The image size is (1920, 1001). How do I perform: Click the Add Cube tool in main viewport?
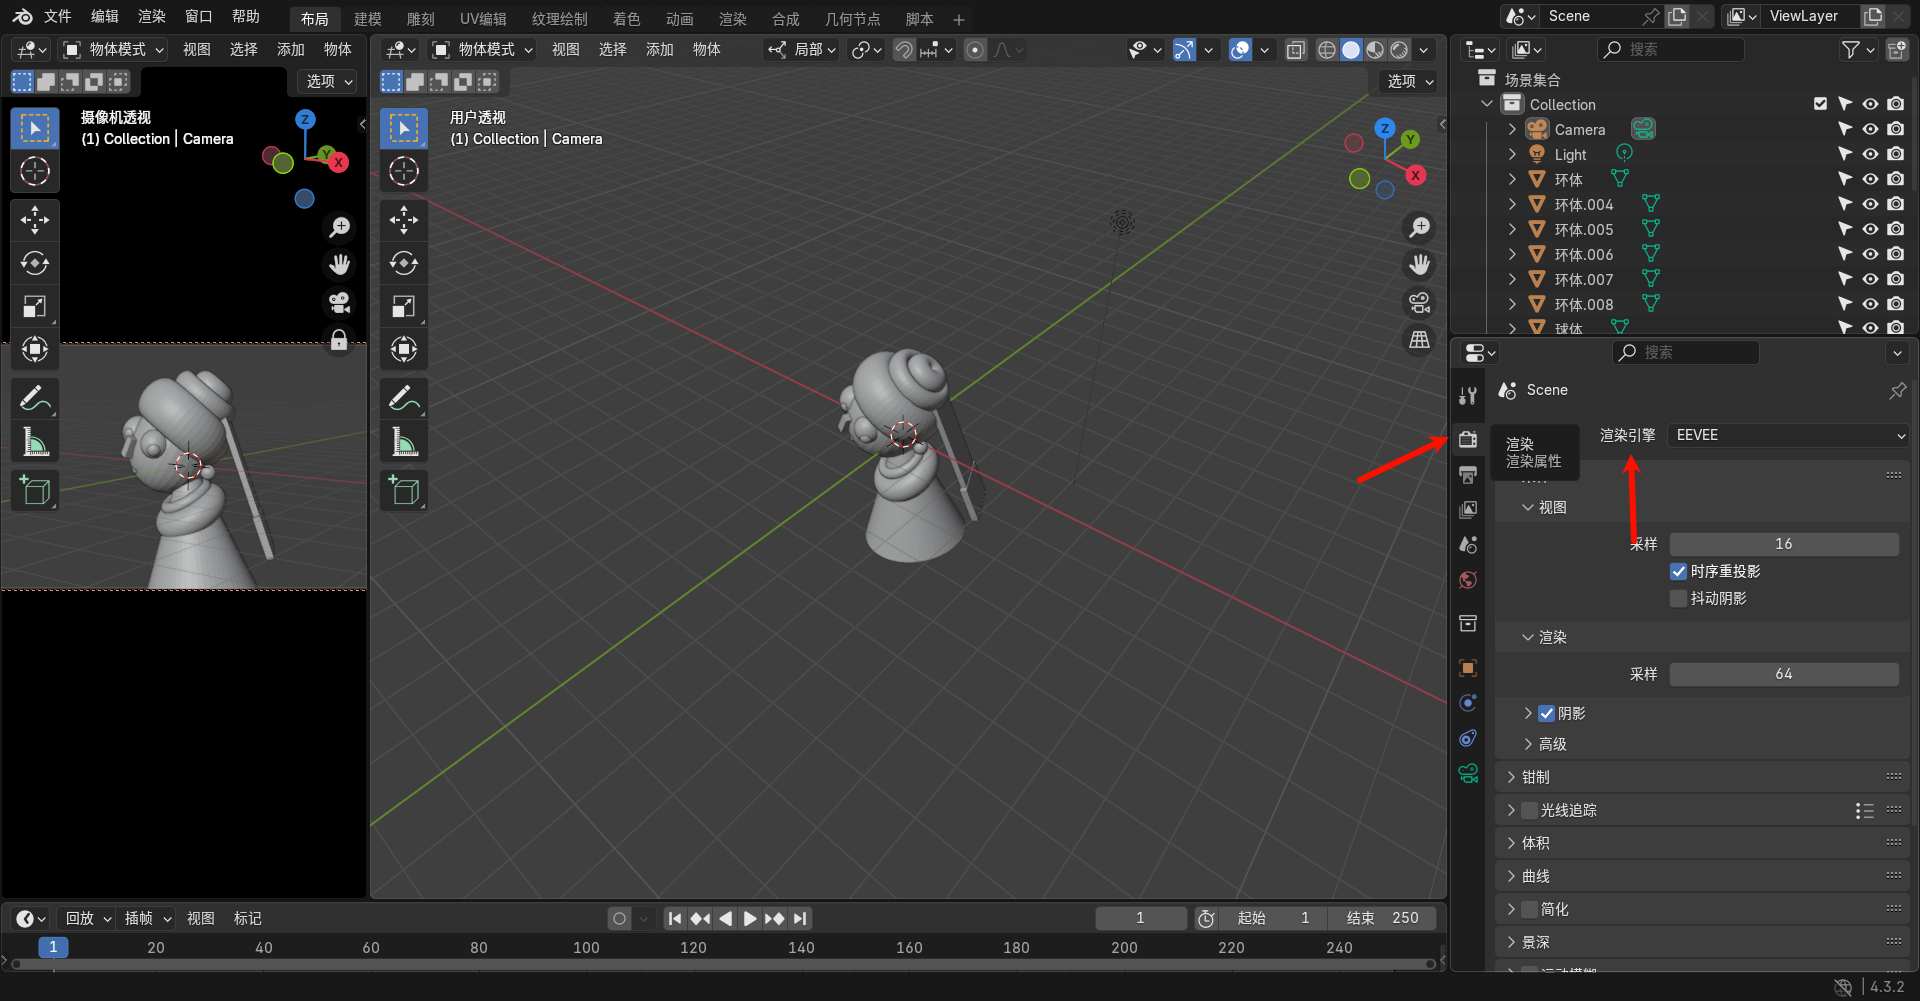click(x=404, y=490)
